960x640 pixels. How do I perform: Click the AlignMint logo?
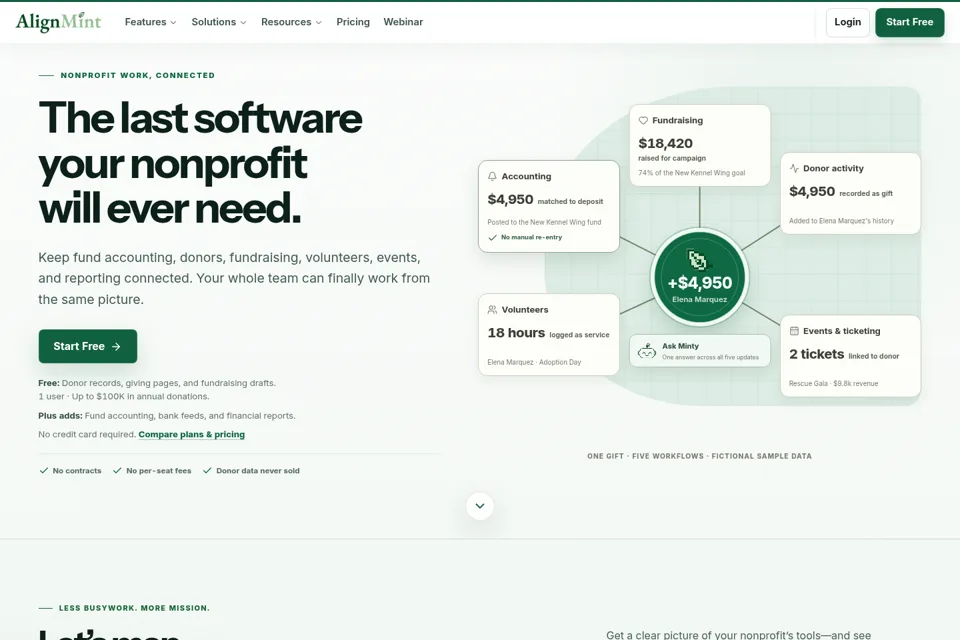tap(58, 22)
